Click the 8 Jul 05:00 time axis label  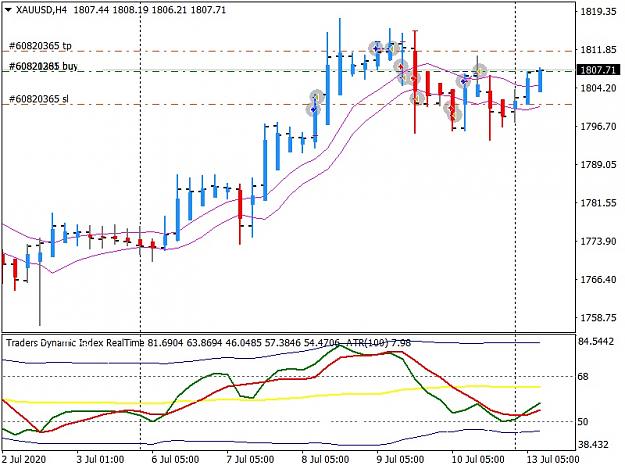coord(325,459)
